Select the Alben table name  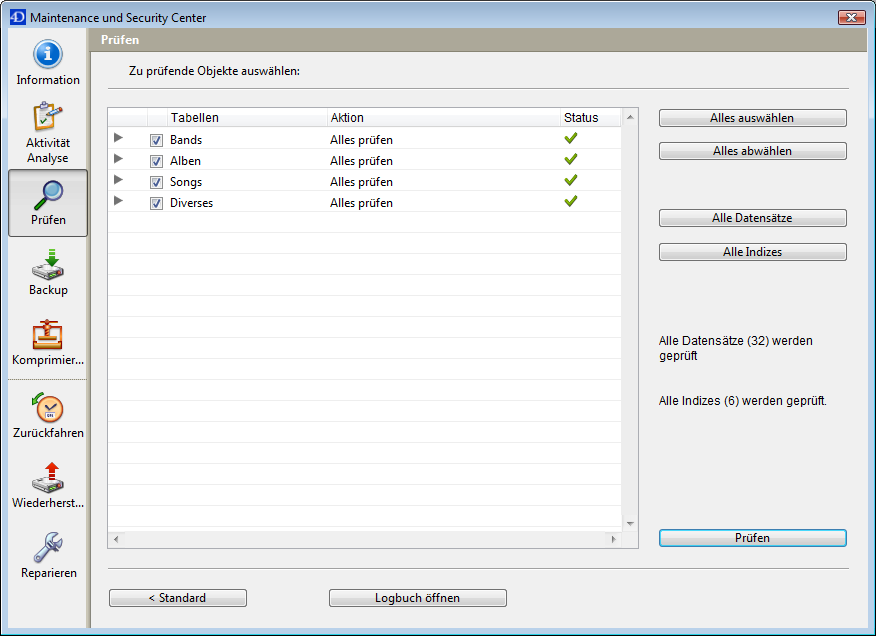tap(185, 161)
